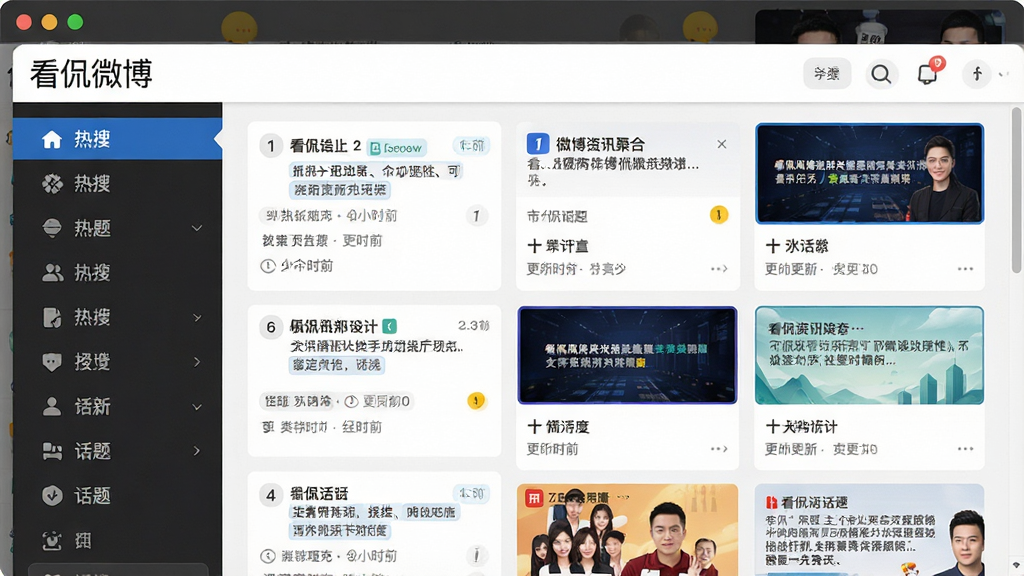Image resolution: width=1024 pixels, height=576 pixels.
Task: Click the plus entry inside the 微博资讯聚合 card
Action: tap(558, 246)
